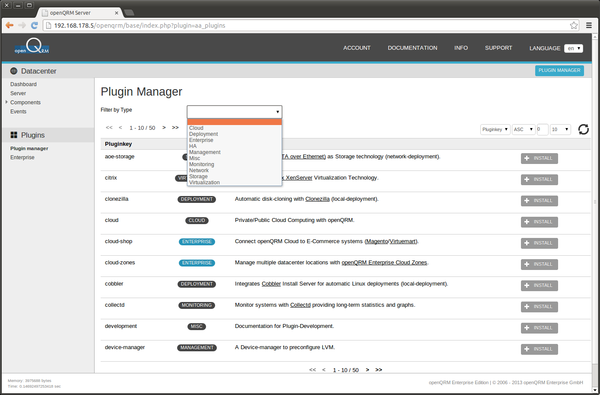Open the rows-per-page dropdown showing 10
Viewport: 600px width, 395px height.
(x=560, y=129)
